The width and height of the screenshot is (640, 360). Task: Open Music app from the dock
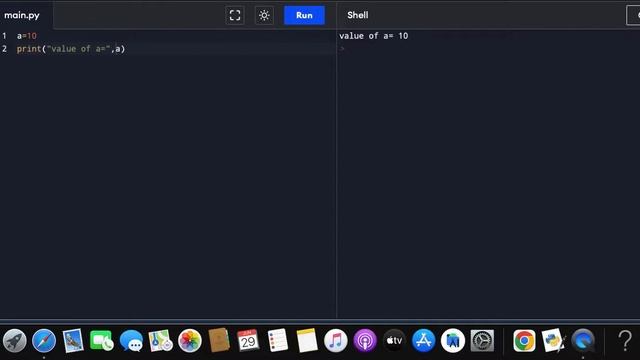click(336, 340)
